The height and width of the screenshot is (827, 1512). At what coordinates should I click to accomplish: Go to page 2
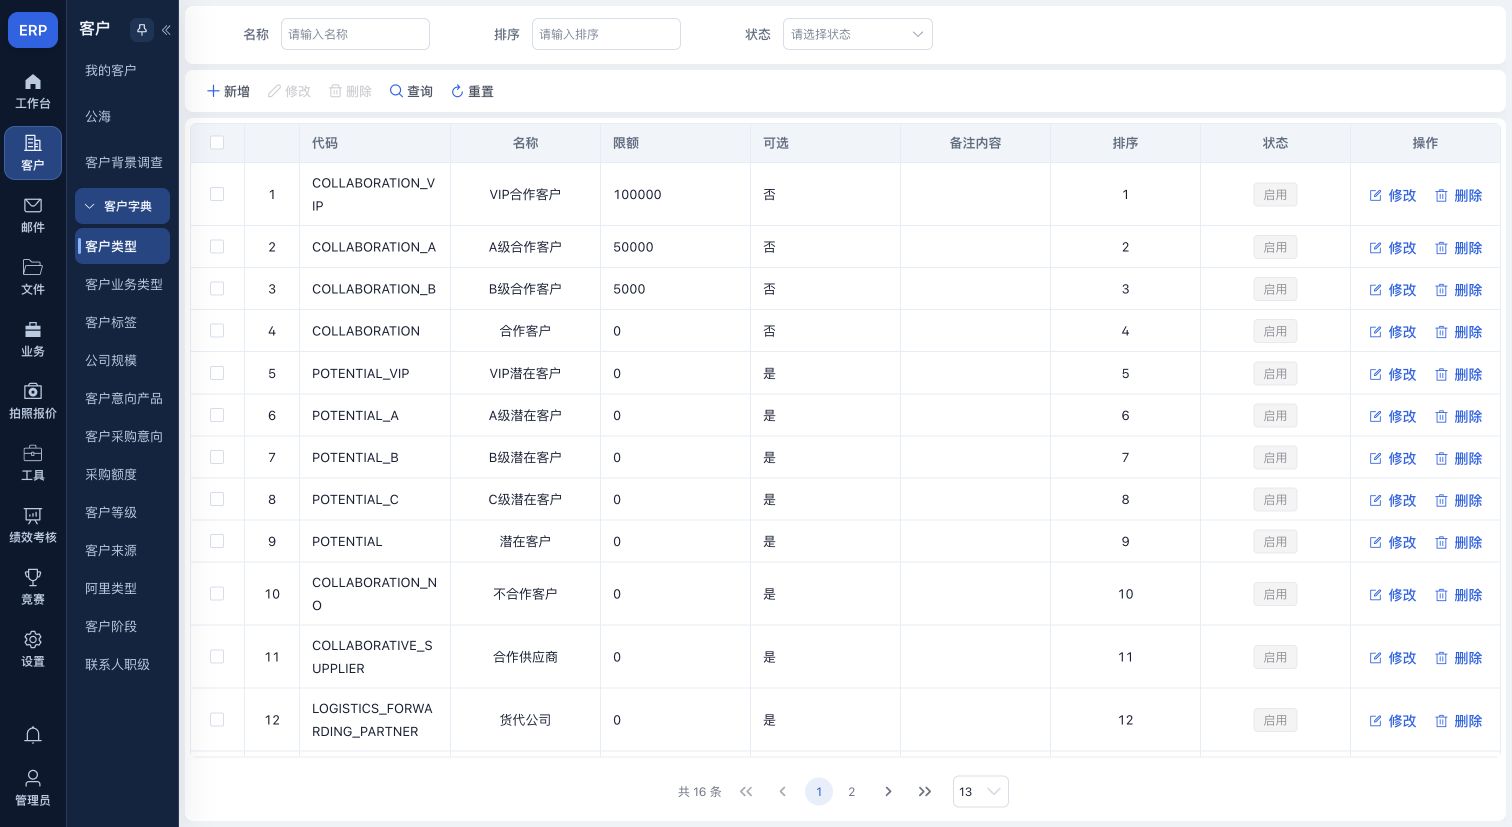852,792
